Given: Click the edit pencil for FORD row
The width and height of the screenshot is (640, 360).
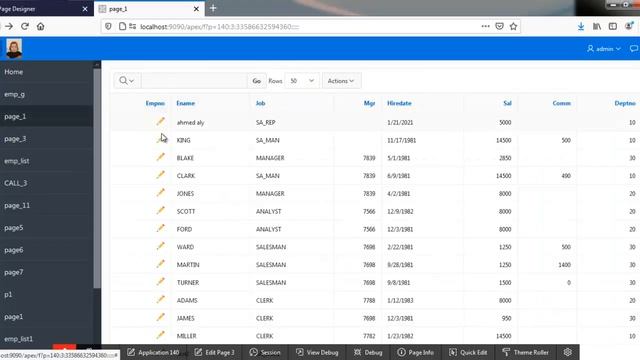Looking at the screenshot, I should [x=160, y=228].
